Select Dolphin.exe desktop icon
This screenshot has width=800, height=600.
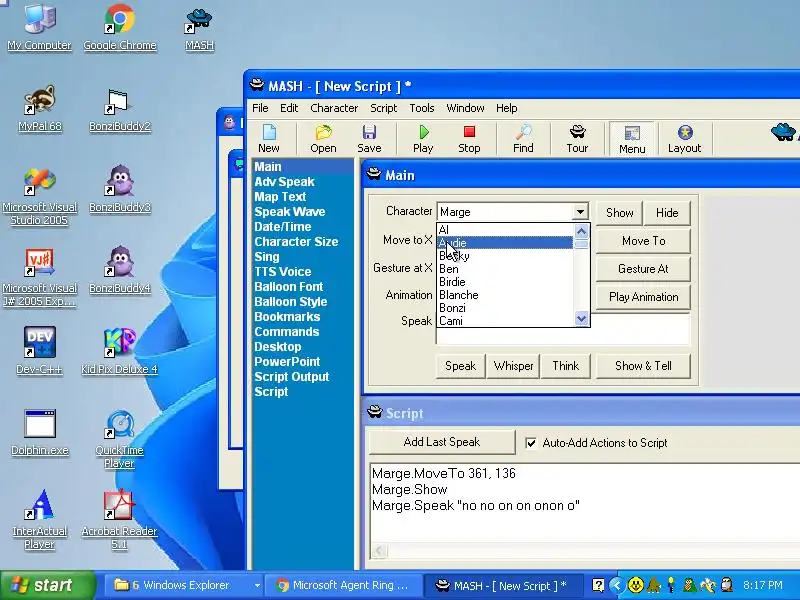[39, 432]
